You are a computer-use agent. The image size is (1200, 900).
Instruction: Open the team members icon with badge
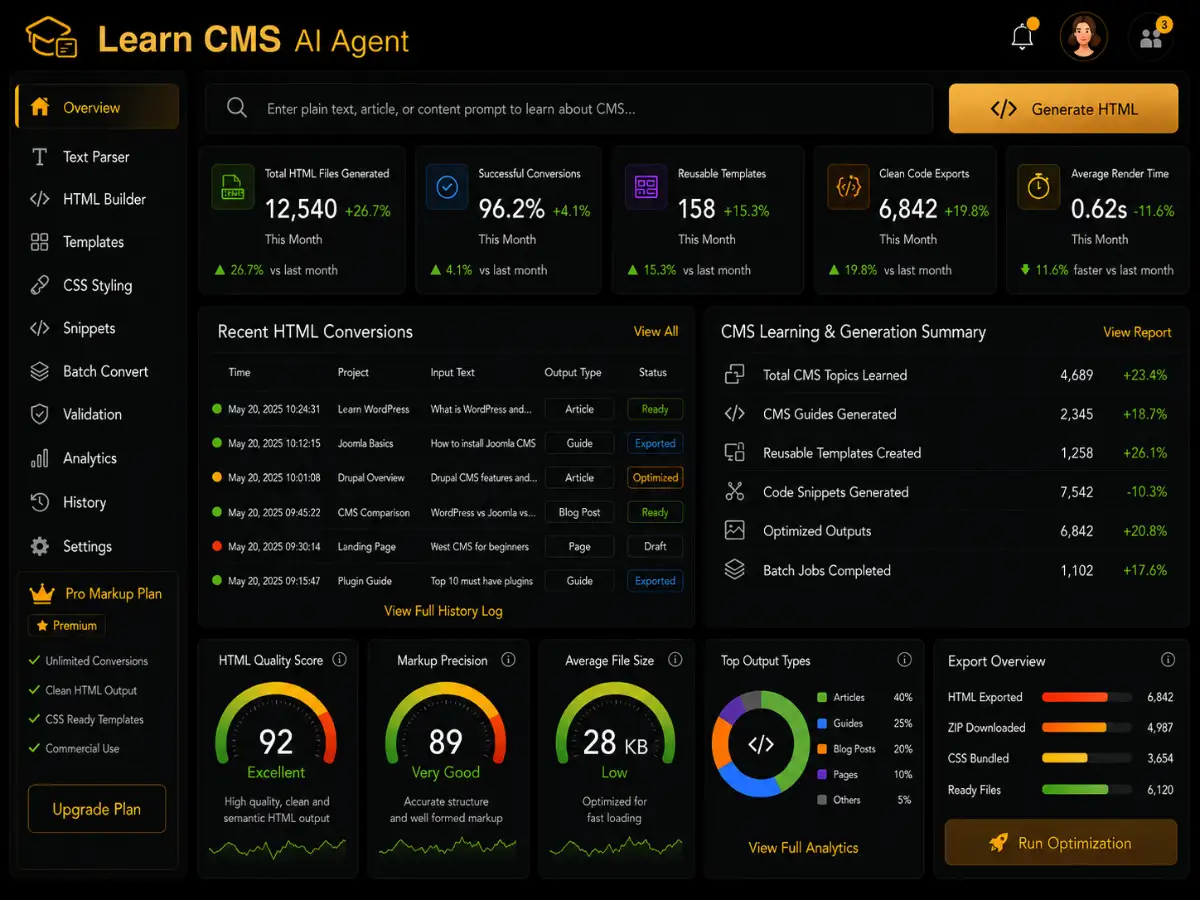(x=1151, y=38)
